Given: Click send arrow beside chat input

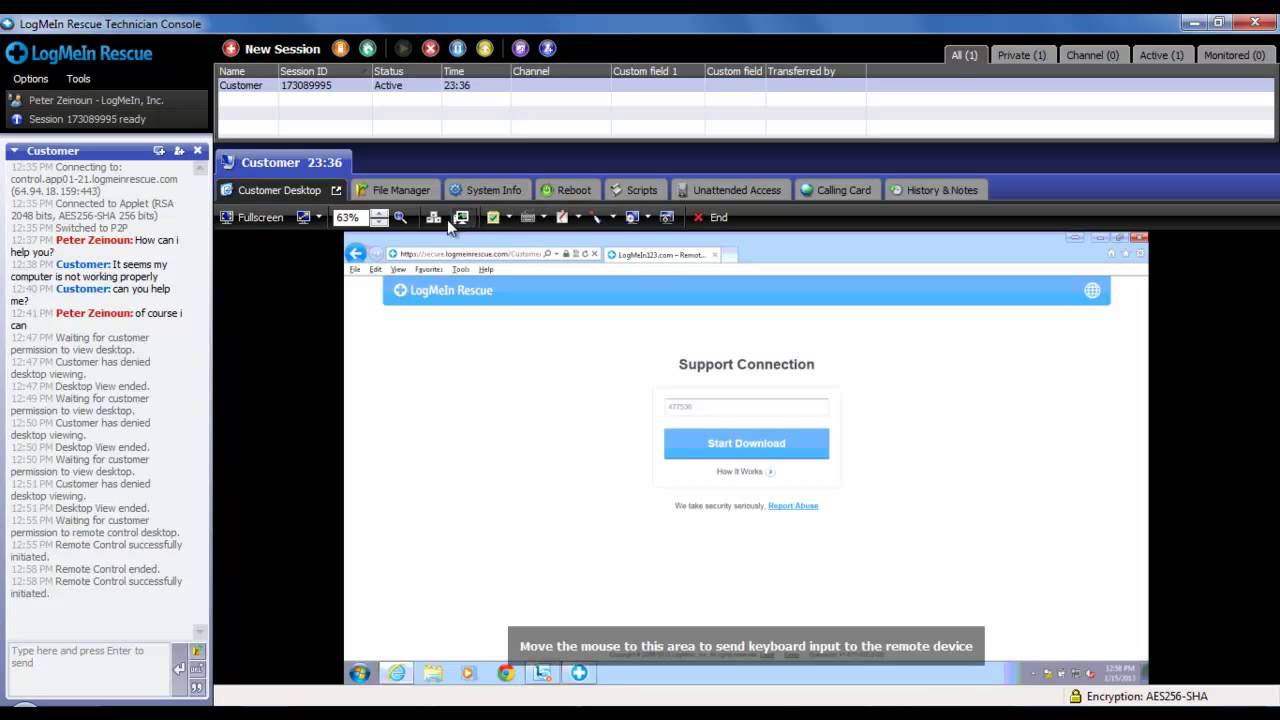Looking at the screenshot, I should point(179,669).
